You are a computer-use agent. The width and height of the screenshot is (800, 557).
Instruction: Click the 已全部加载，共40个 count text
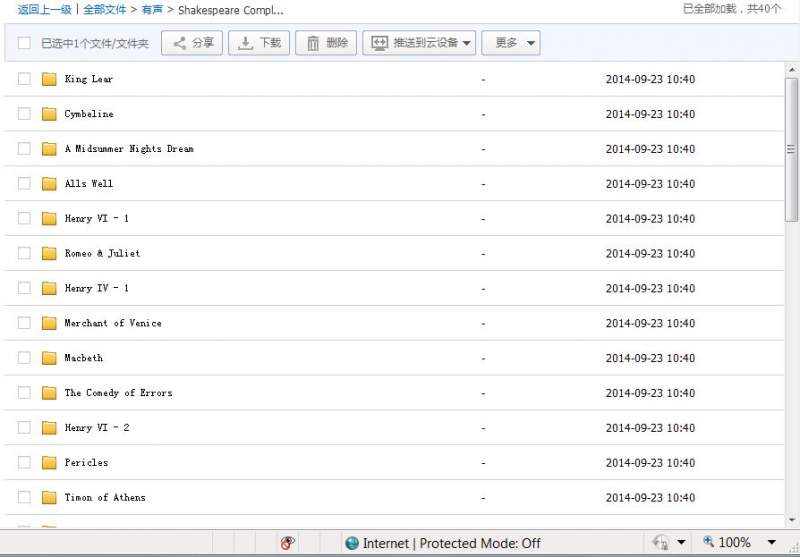pyautogui.click(x=732, y=9)
